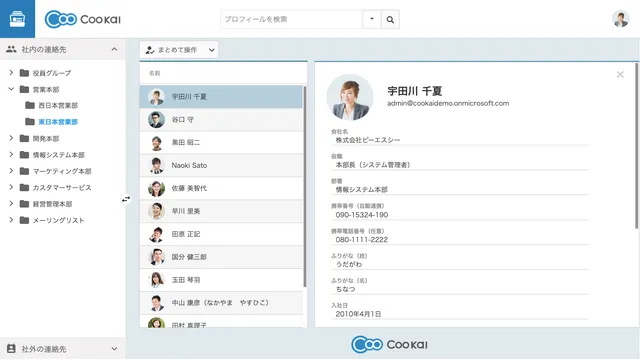
Task: Click the large profile photo of 宇田川 千夏
Action: click(350, 97)
